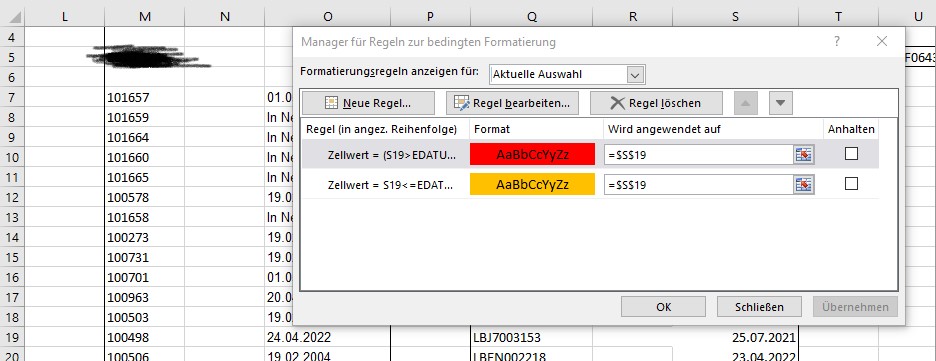This screenshot has width=936, height=361.
Task: Click cell containing 101665
Action: pyautogui.click(x=144, y=177)
